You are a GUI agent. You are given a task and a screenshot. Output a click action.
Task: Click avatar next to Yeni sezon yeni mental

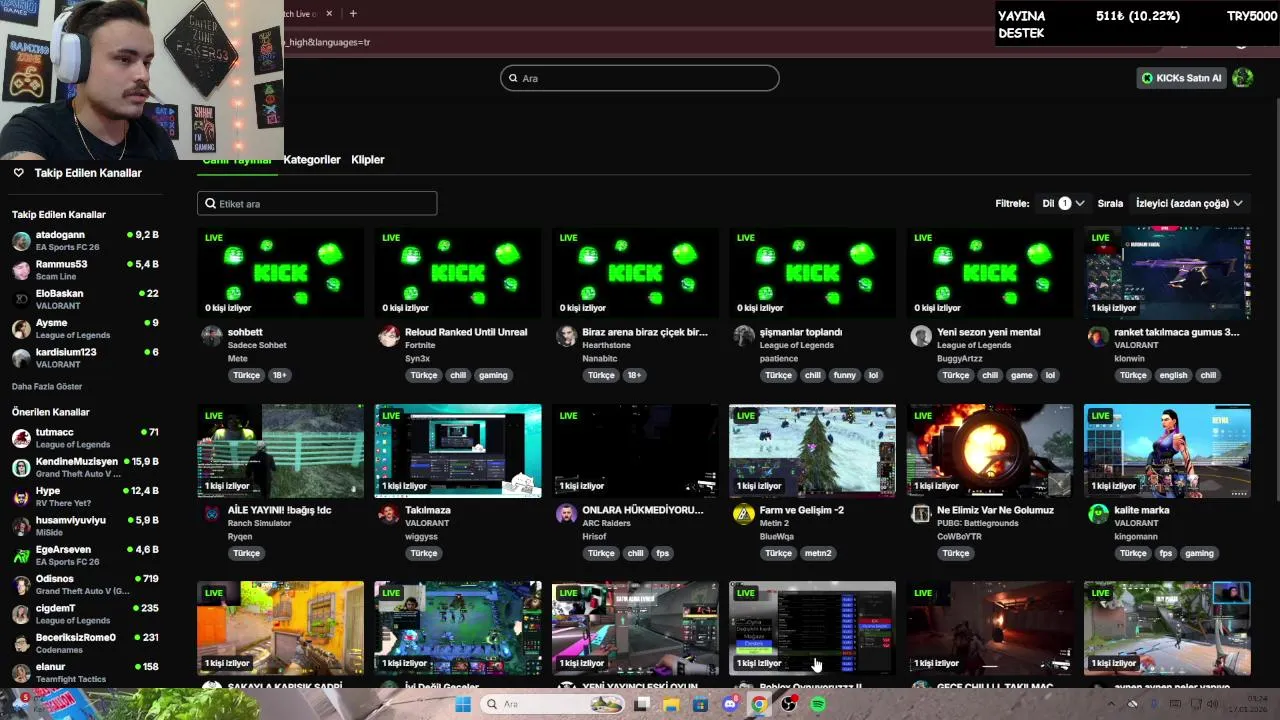(921, 336)
